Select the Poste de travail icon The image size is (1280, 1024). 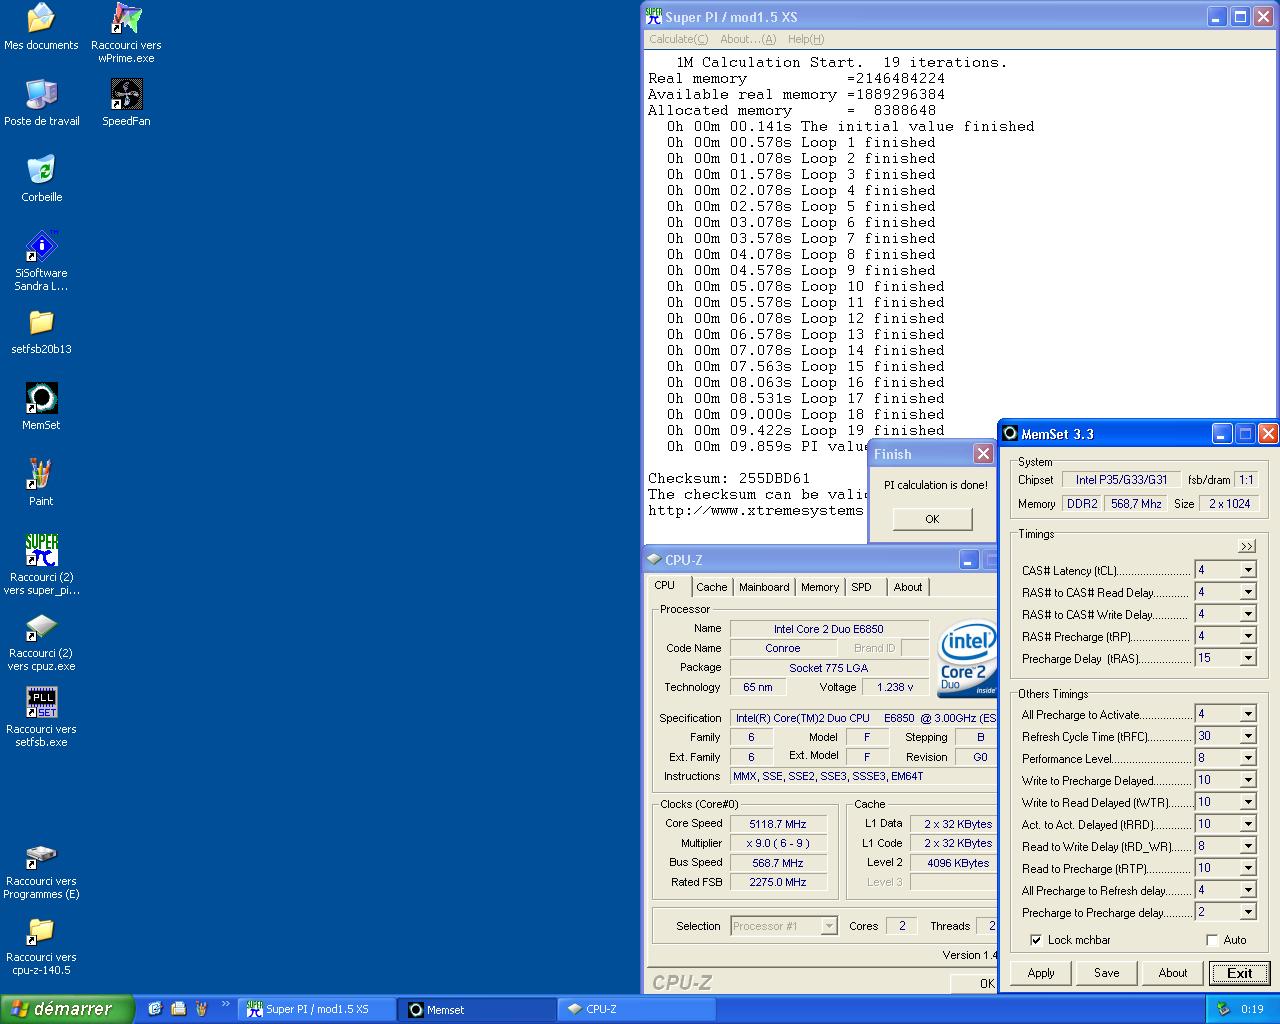coord(41,94)
